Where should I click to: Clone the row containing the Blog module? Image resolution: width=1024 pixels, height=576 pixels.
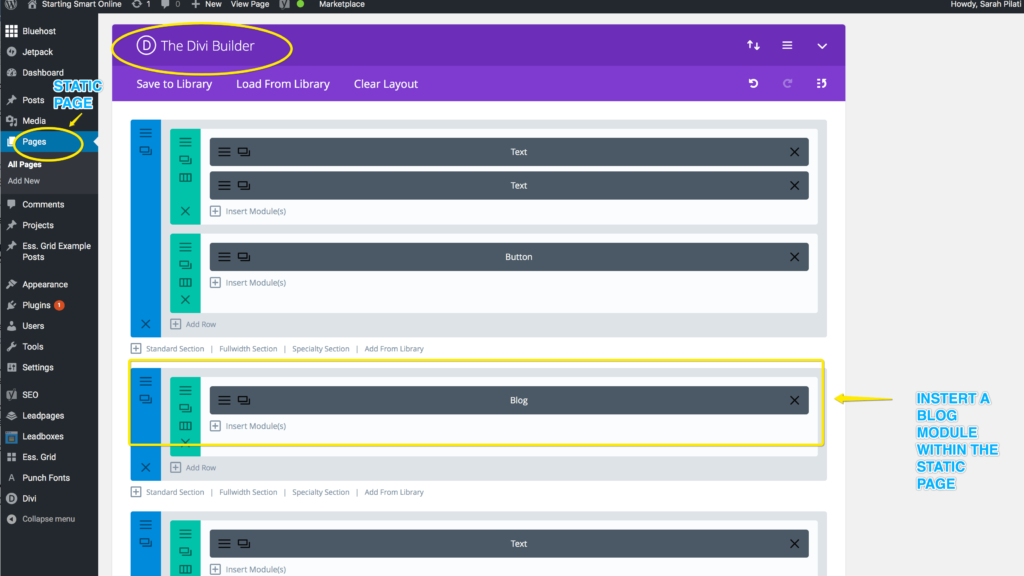tap(185, 408)
